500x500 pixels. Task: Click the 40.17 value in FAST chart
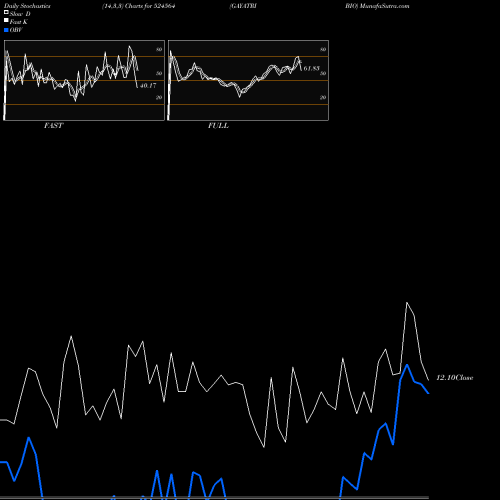click(x=148, y=86)
